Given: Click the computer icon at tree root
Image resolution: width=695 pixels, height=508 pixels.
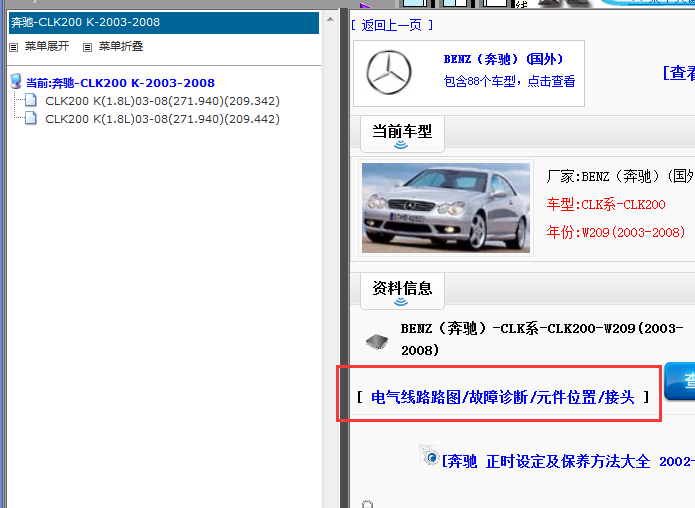Looking at the screenshot, I should [x=16, y=81].
